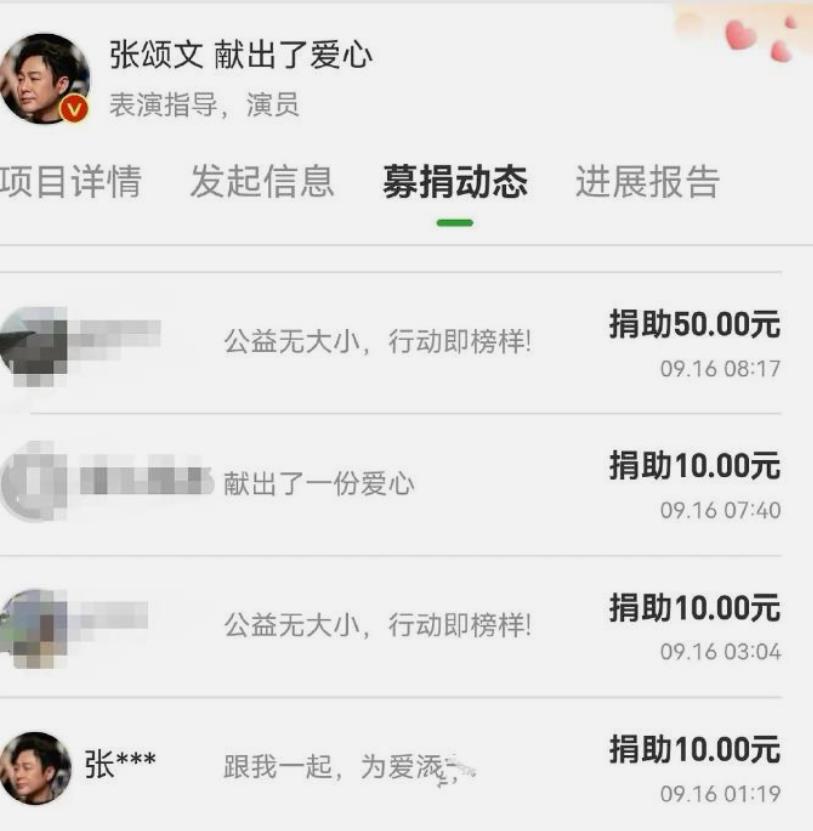Open the 捐助50.00元 donation entry
This screenshot has width=813, height=831.
click(695, 324)
